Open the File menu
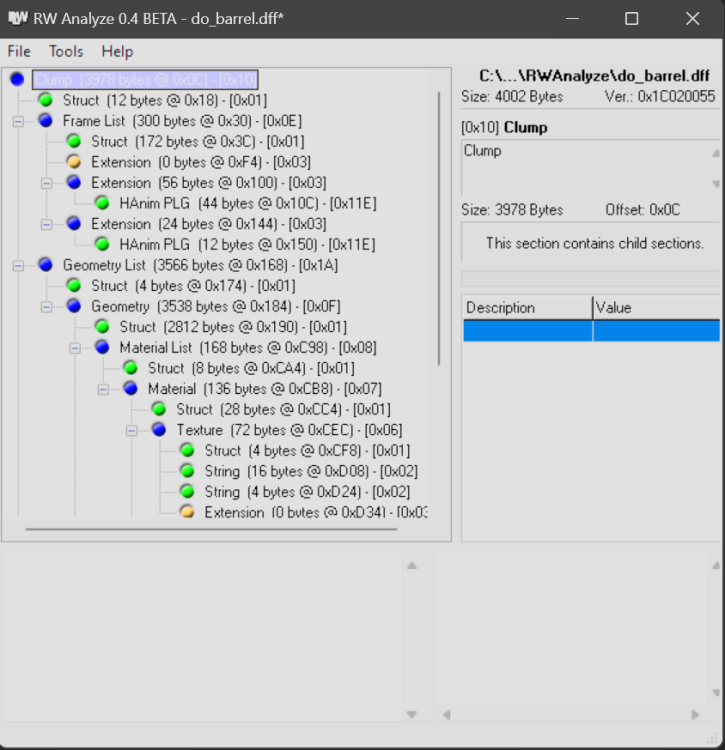This screenshot has width=725, height=750. pyautogui.click(x=19, y=51)
